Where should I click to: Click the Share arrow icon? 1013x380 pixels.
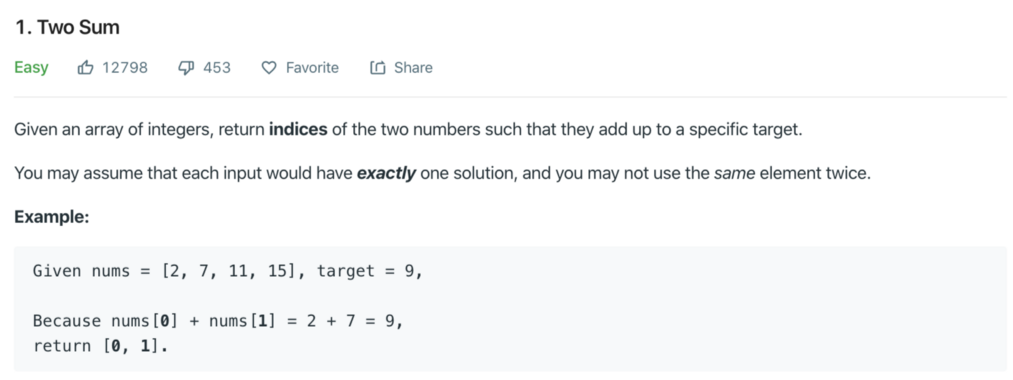coord(377,67)
